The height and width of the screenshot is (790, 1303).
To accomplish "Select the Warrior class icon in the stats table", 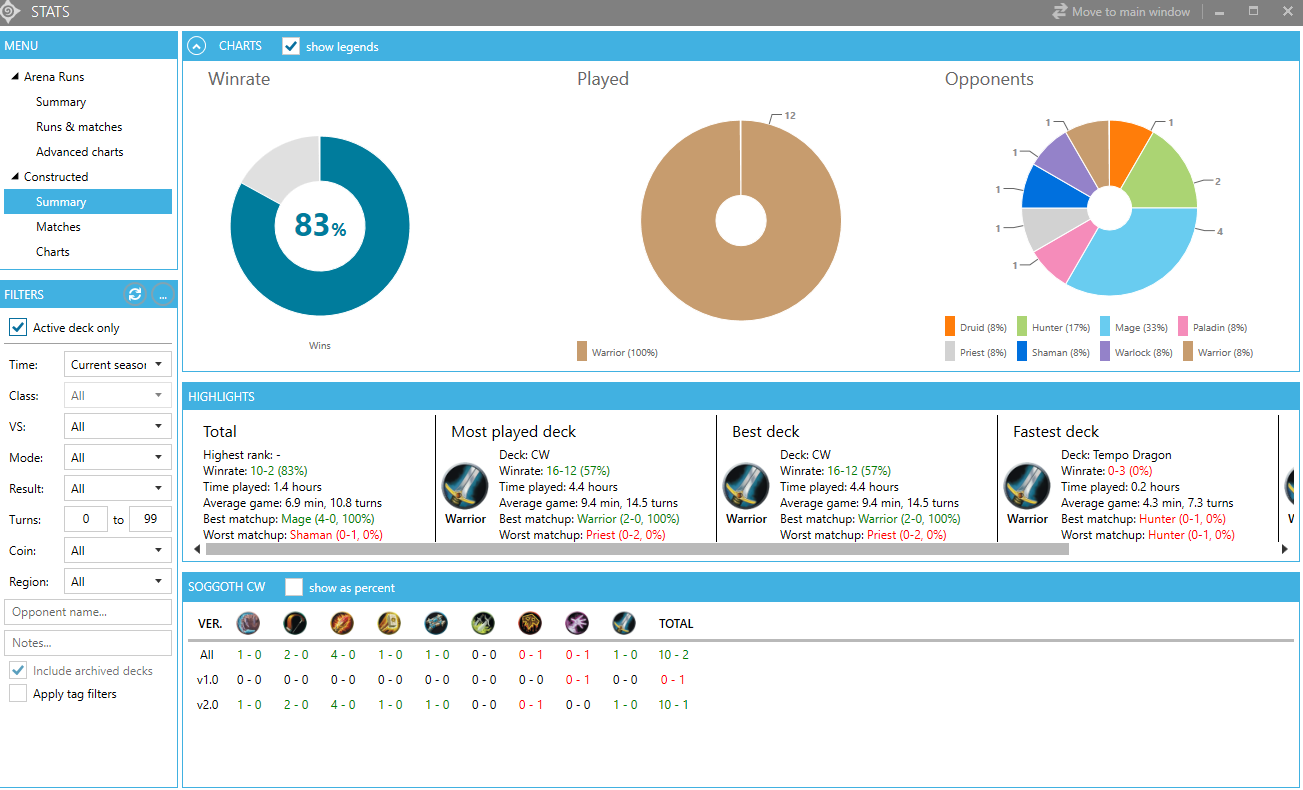I will (x=624, y=623).
